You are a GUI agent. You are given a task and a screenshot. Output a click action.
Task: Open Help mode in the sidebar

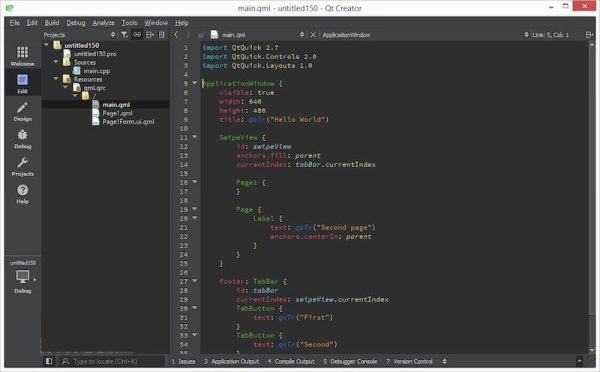point(22,194)
